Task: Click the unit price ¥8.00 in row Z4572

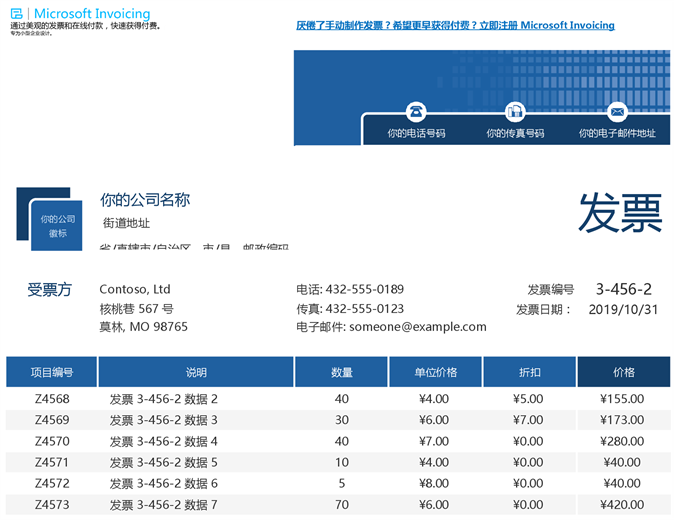Action: (434, 483)
